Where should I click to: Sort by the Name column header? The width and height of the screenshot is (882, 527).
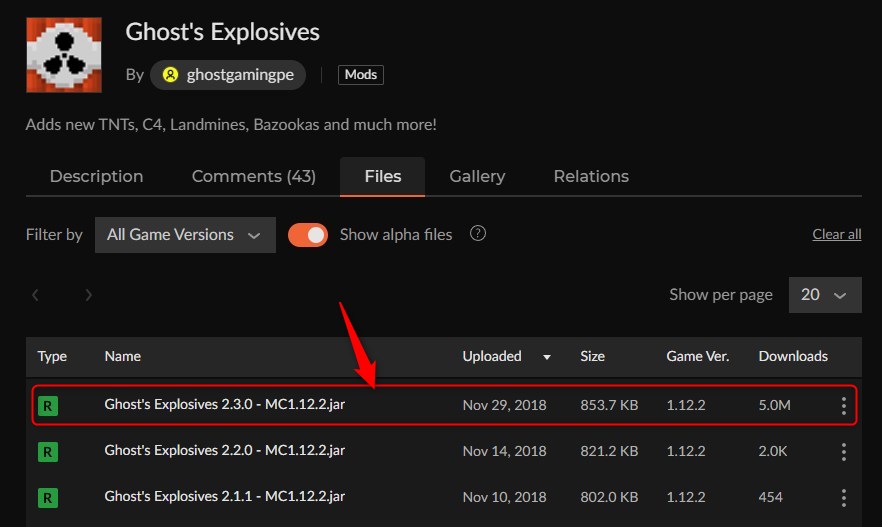pos(123,356)
